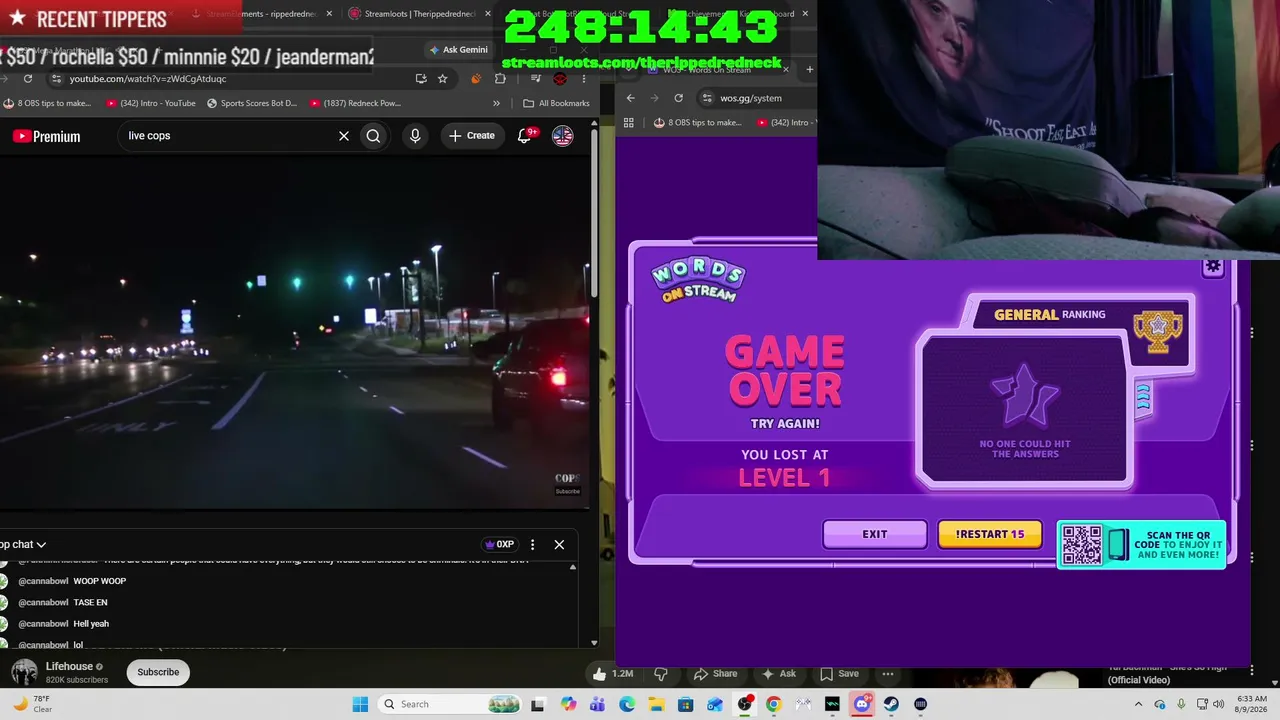Bookmark the YouTube page with star
Image resolution: width=1280 pixels, height=720 pixels.
(443, 79)
